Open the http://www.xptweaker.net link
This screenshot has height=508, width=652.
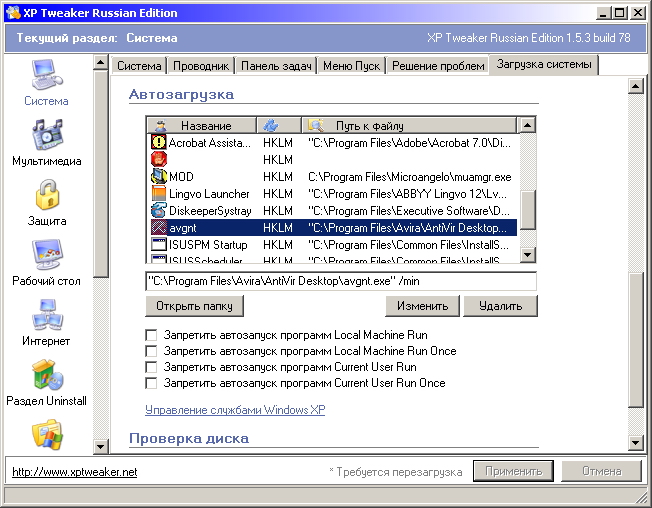point(74,472)
